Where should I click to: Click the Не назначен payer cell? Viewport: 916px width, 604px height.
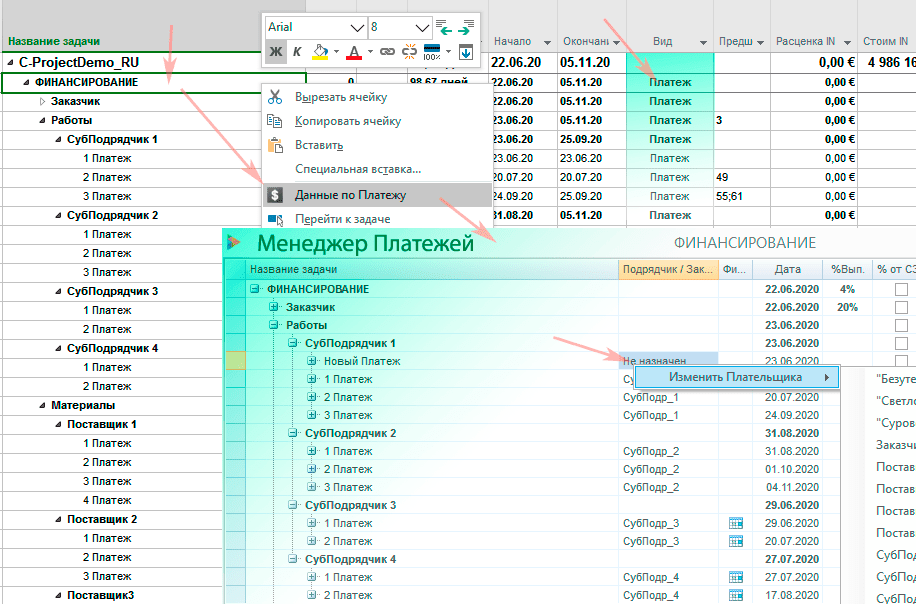[x=667, y=361]
